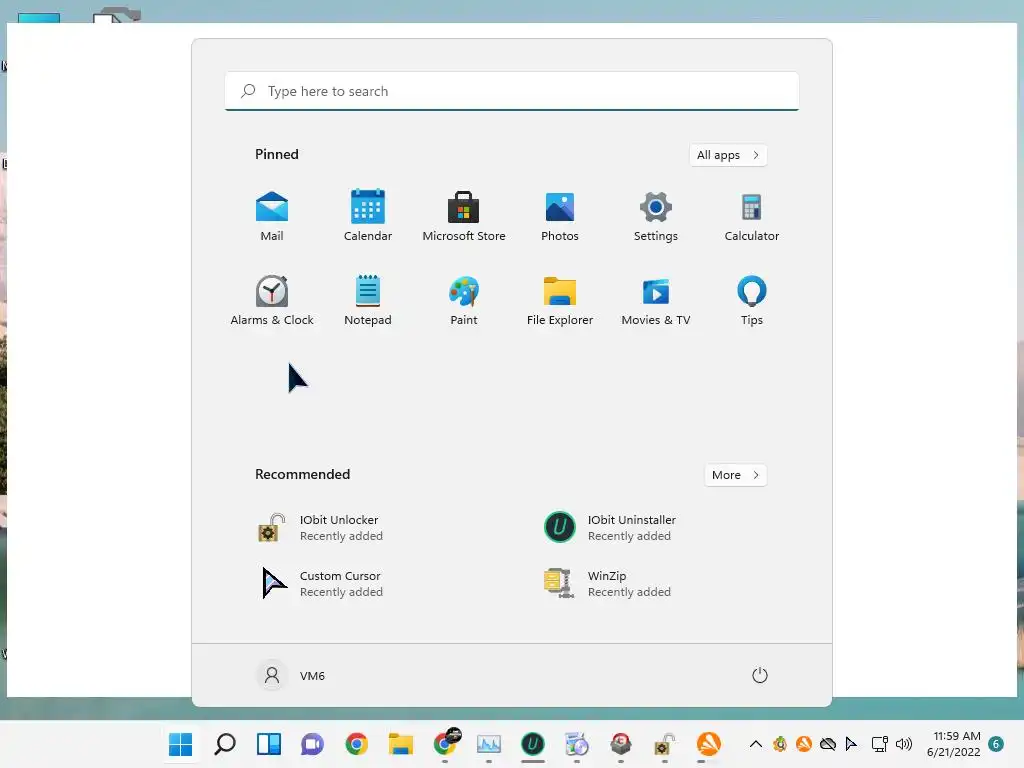This screenshot has width=1024, height=768.
Task: Open the Mail app
Action: 272,217
